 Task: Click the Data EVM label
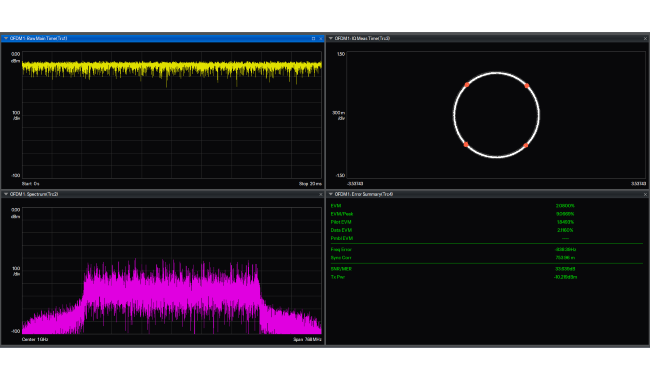(341, 230)
